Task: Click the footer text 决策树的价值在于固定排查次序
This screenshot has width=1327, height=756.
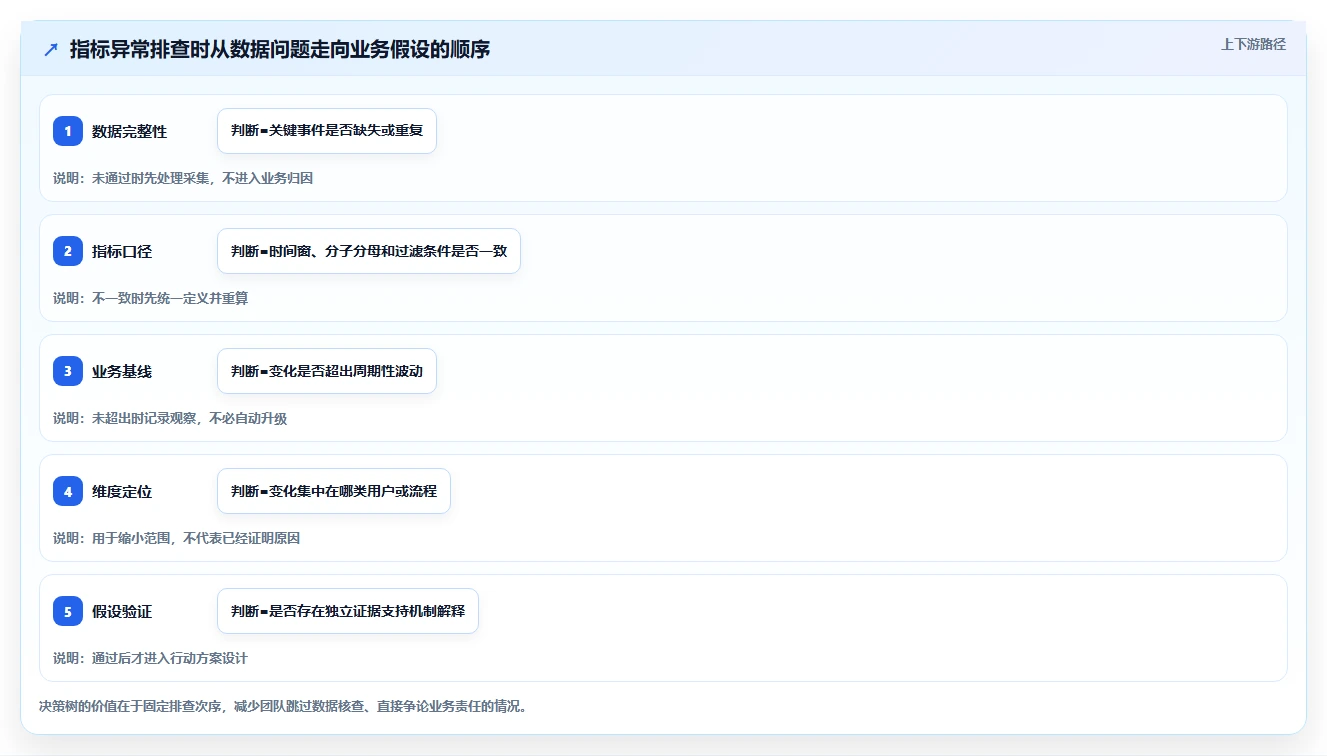Action: 283,706
